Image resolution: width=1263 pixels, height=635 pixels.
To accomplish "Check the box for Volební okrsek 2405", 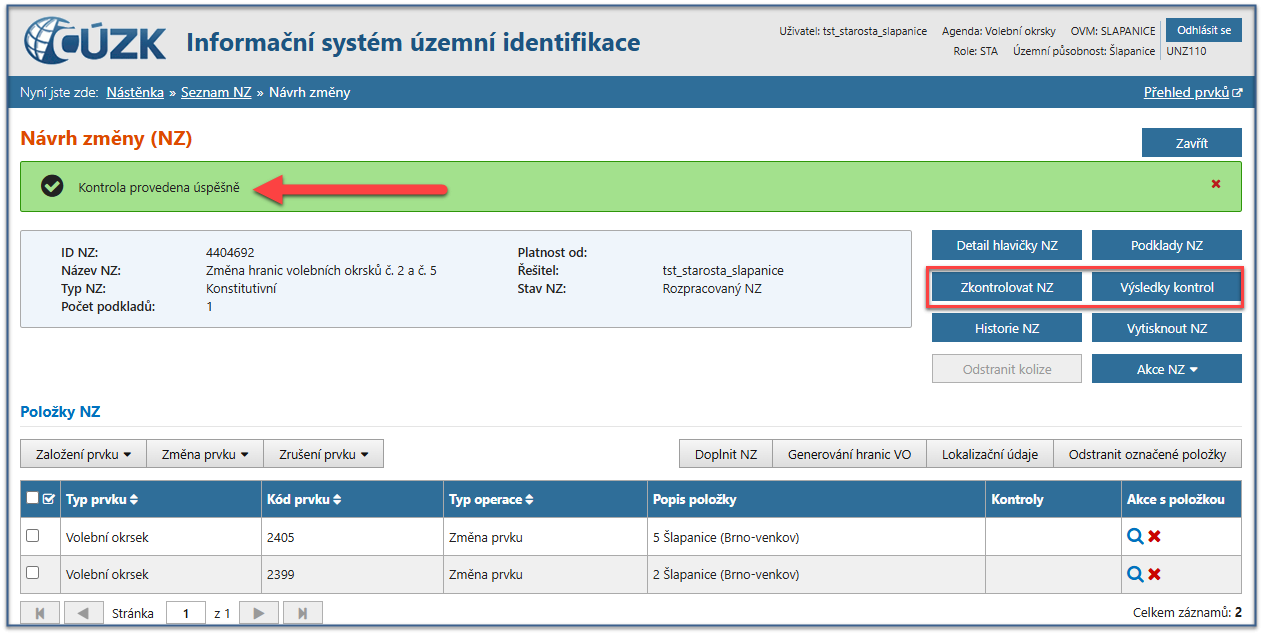I will pos(33,536).
